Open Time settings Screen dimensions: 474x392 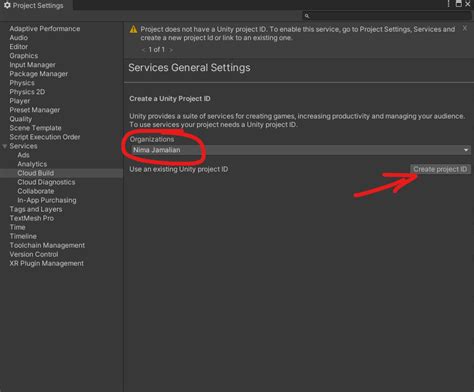pyautogui.click(x=17, y=227)
